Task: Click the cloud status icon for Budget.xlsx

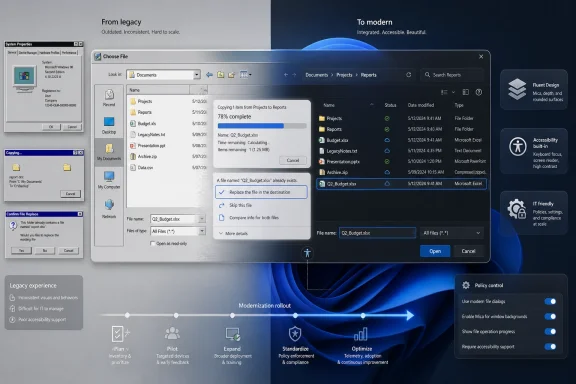Action: (x=387, y=140)
